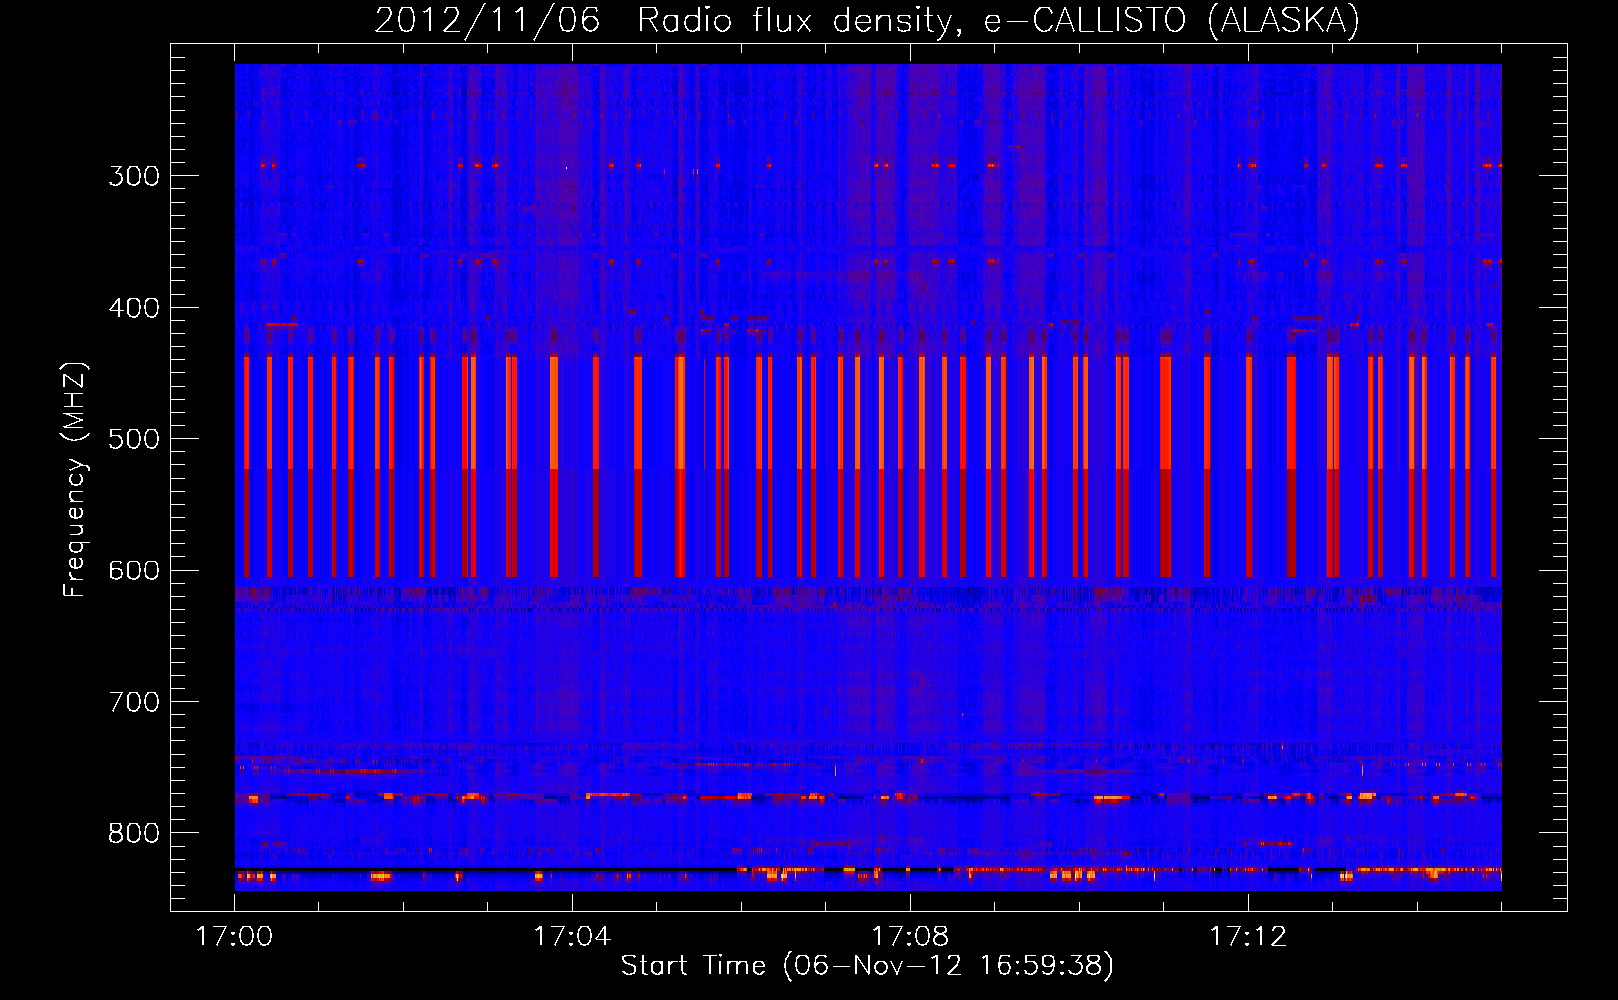Click the 17:08 time tick label

click(x=910, y=936)
